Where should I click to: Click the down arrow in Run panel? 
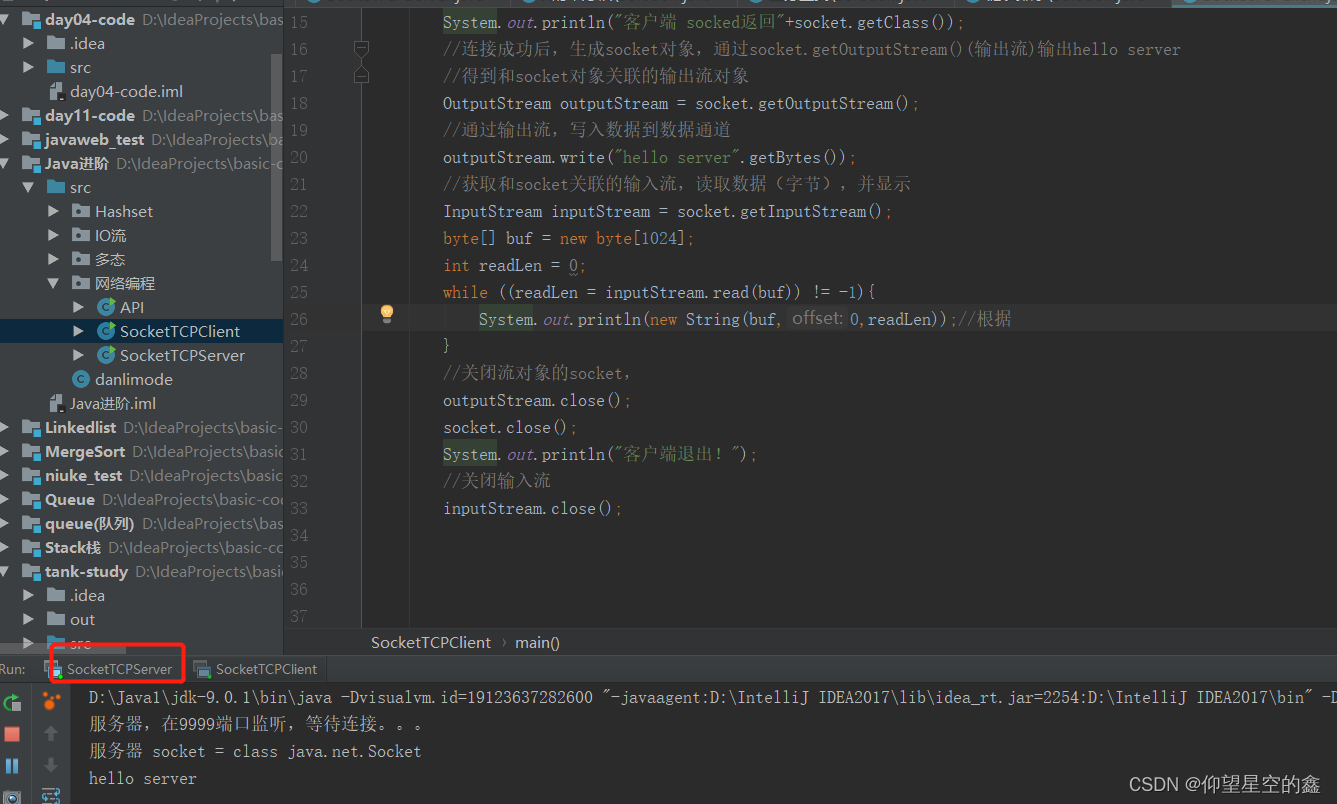(x=51, y=765)
